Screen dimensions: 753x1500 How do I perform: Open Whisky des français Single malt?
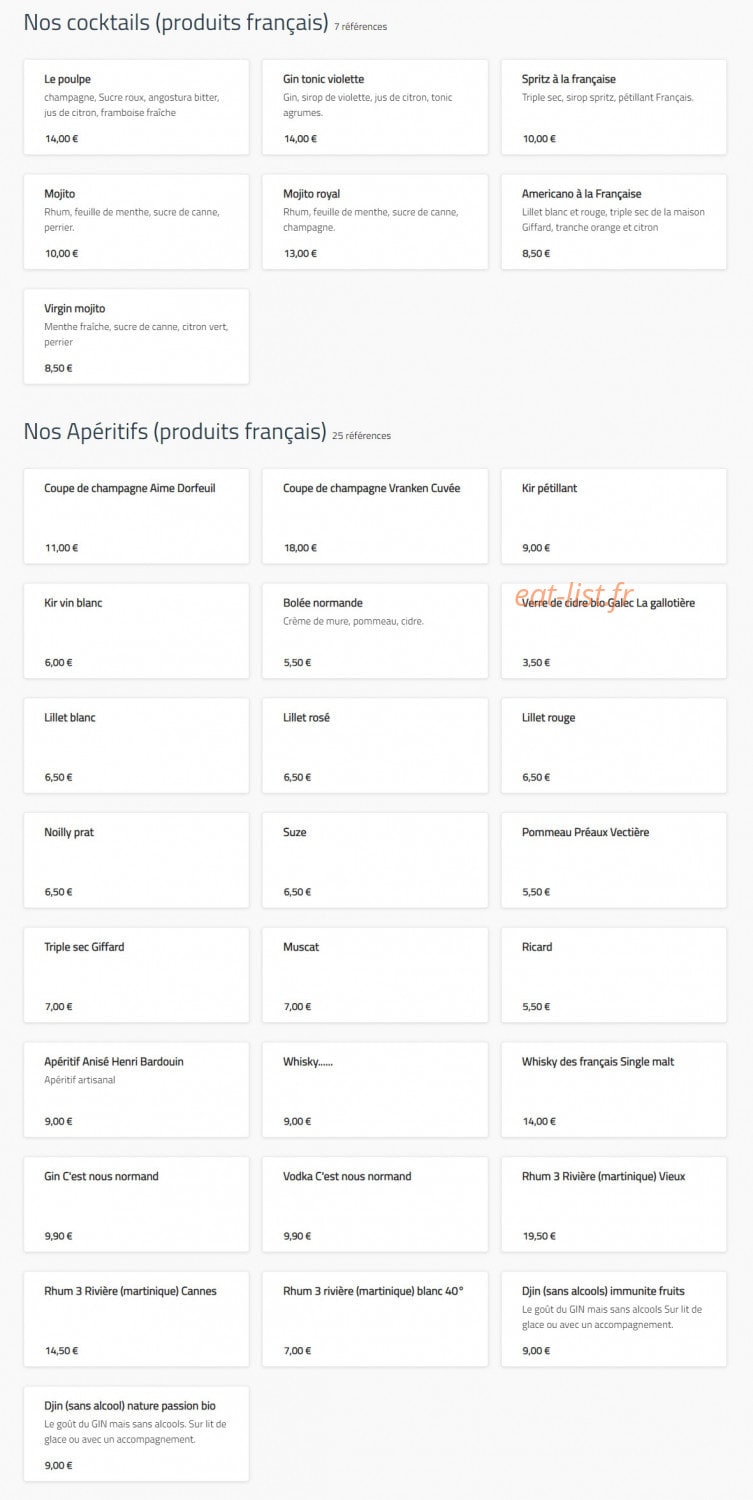pos(614,1090)
